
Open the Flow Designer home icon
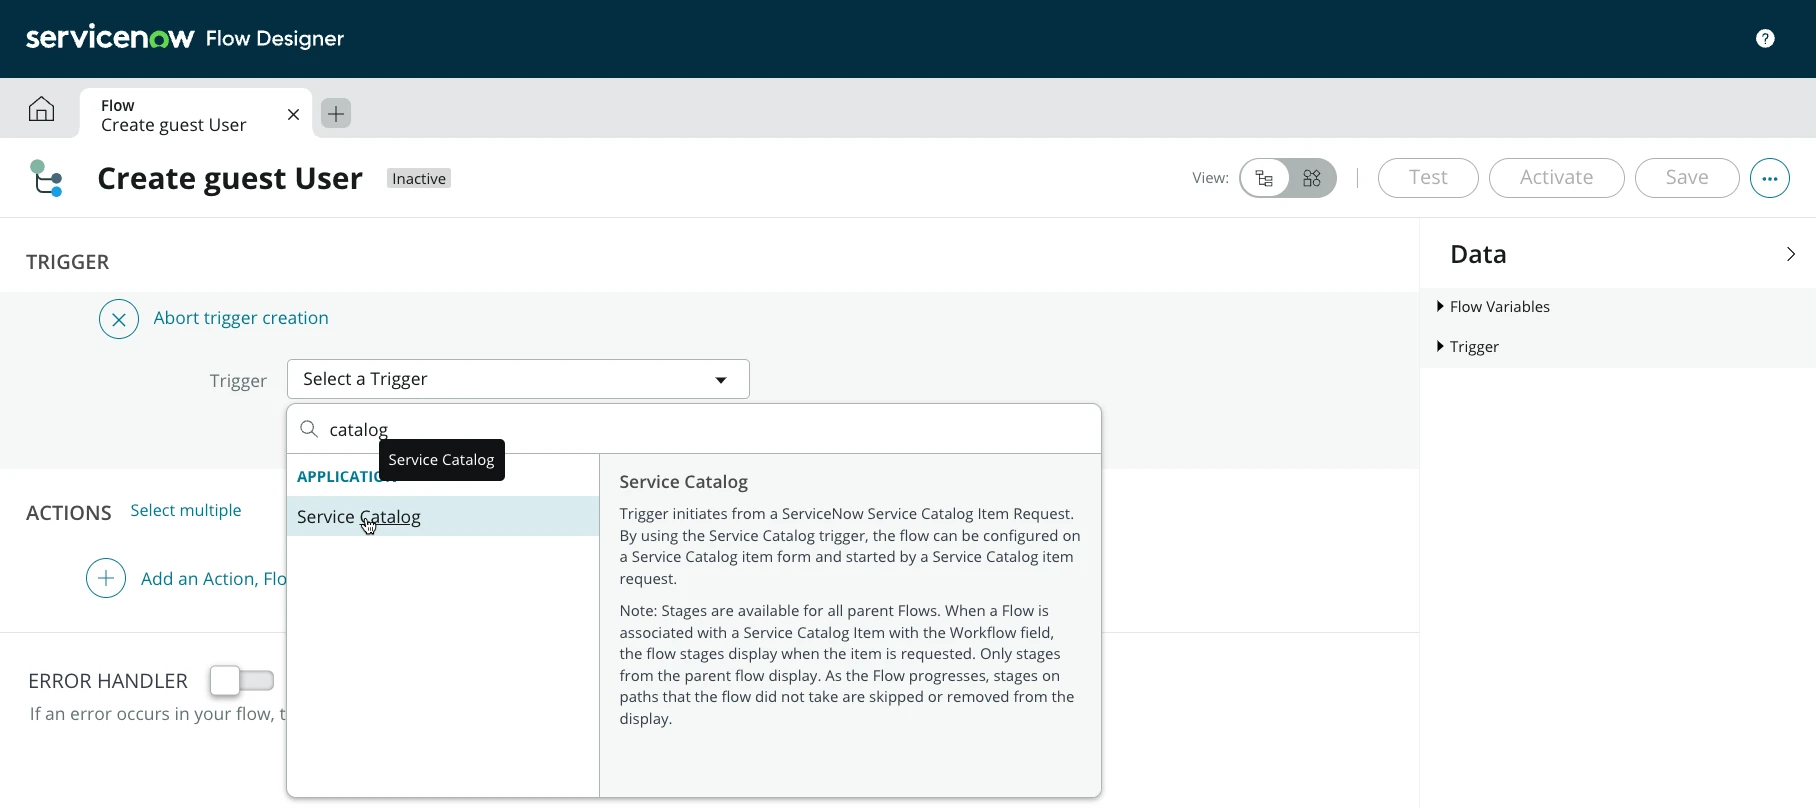(41, 109)
